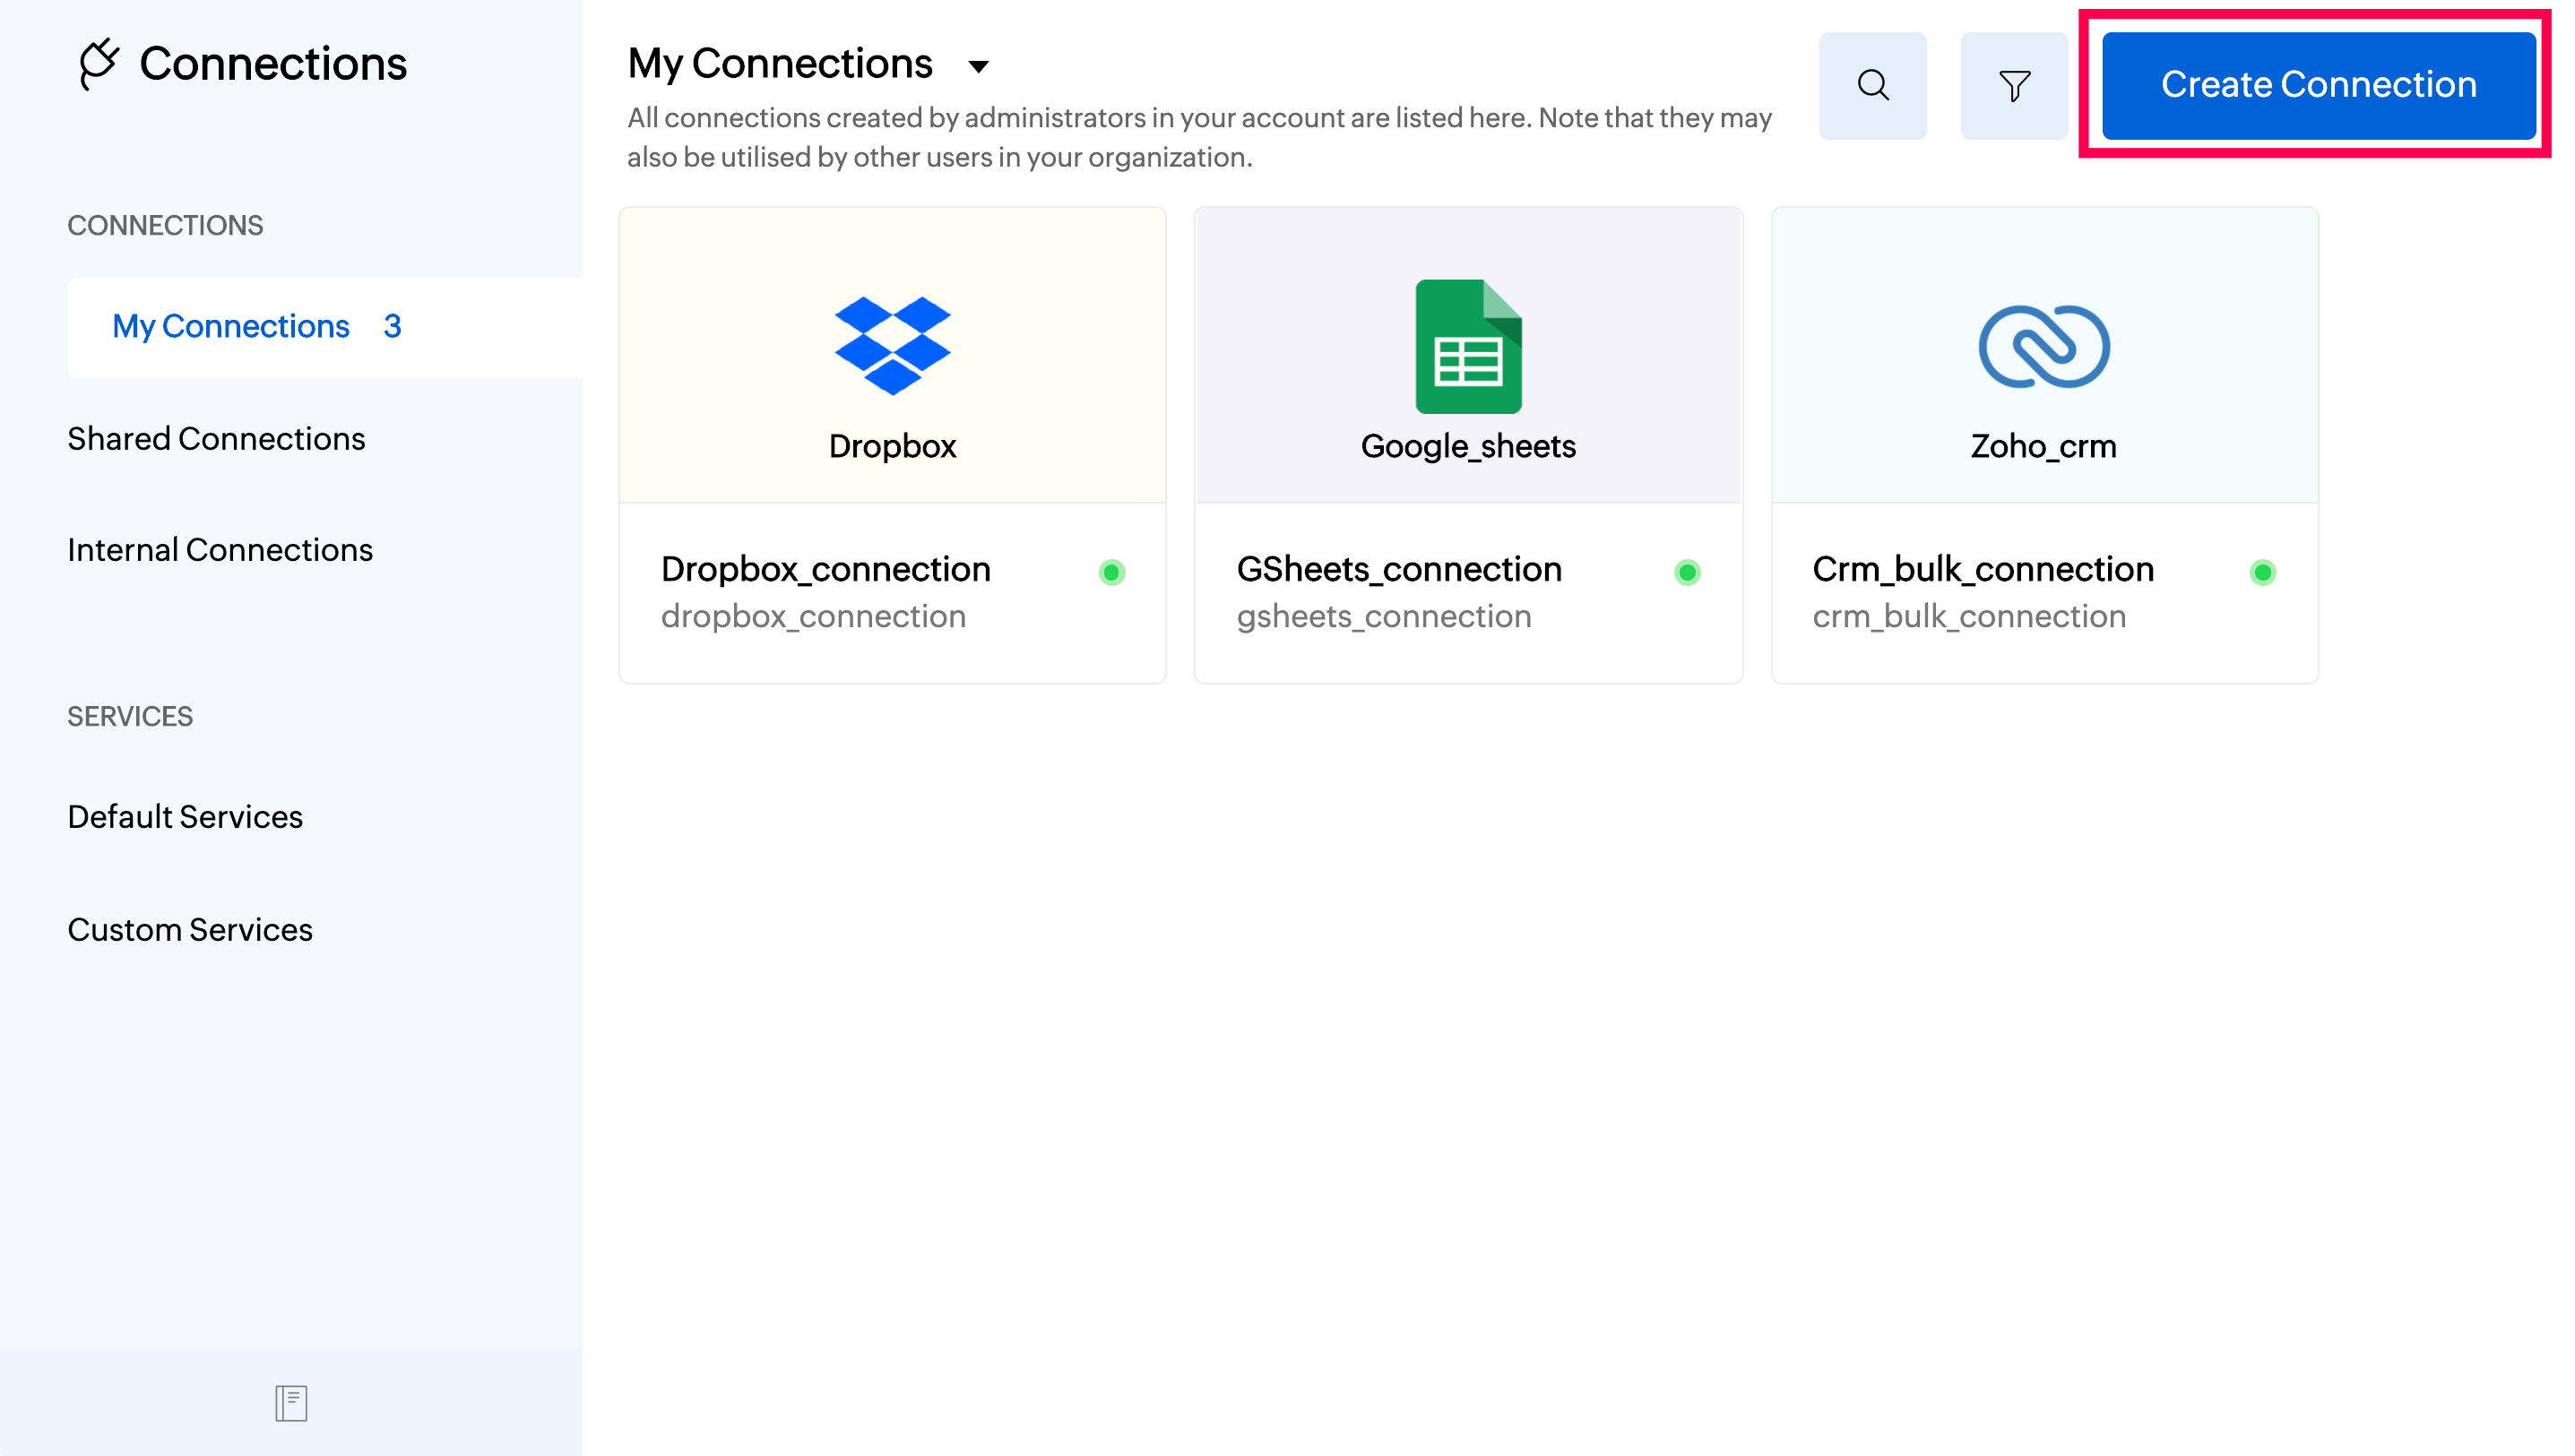Open Custom Services

190,929
